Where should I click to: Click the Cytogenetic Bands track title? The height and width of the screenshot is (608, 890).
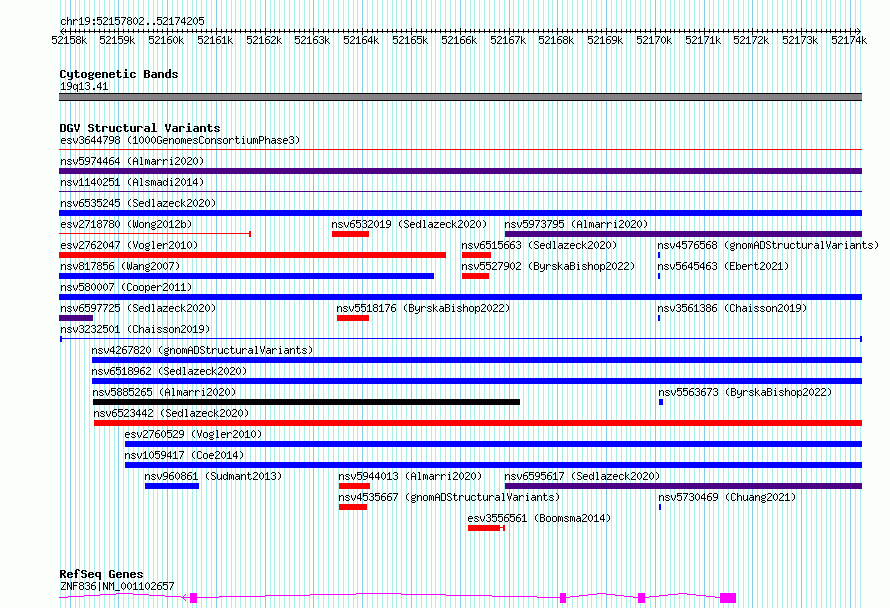(119, 74)
